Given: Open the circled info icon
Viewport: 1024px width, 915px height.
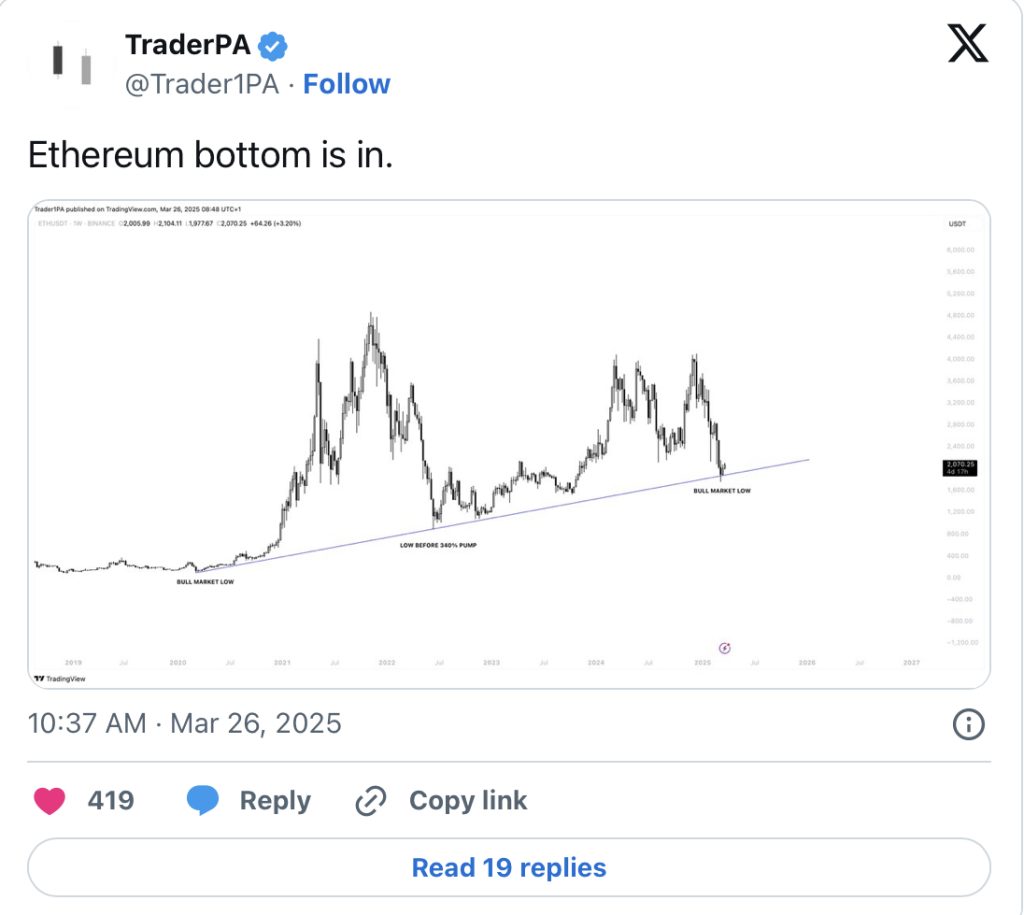Looking at the screenshot, I should coord(968,724).
